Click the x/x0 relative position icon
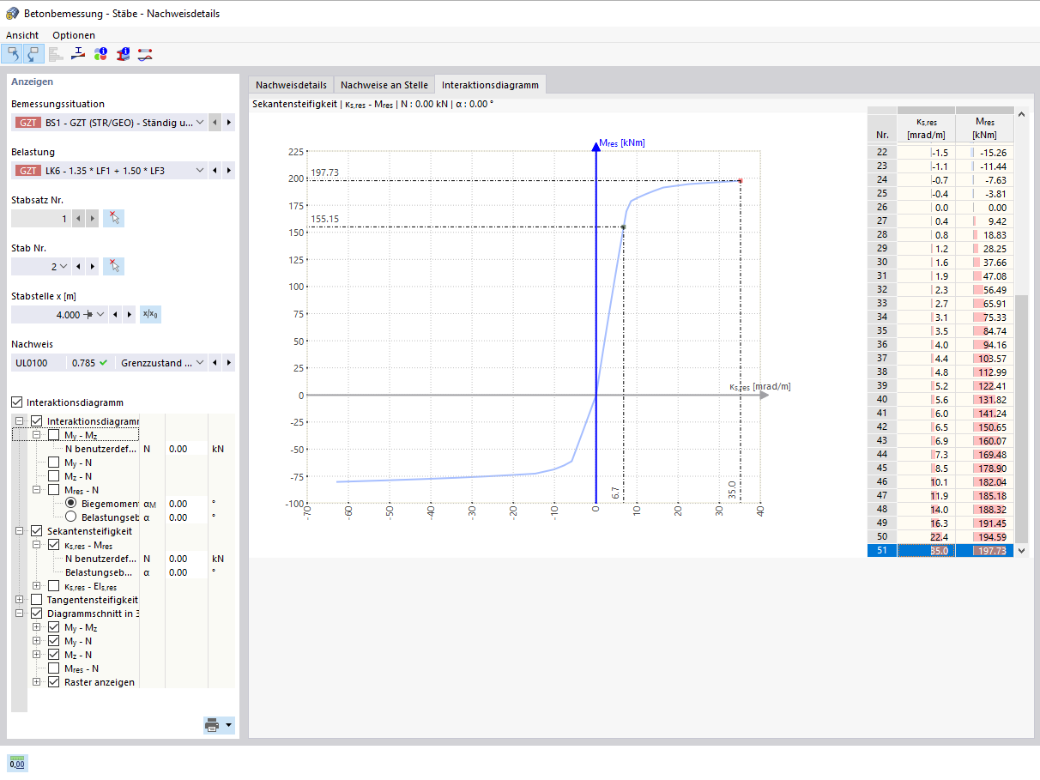 point(151,314)
